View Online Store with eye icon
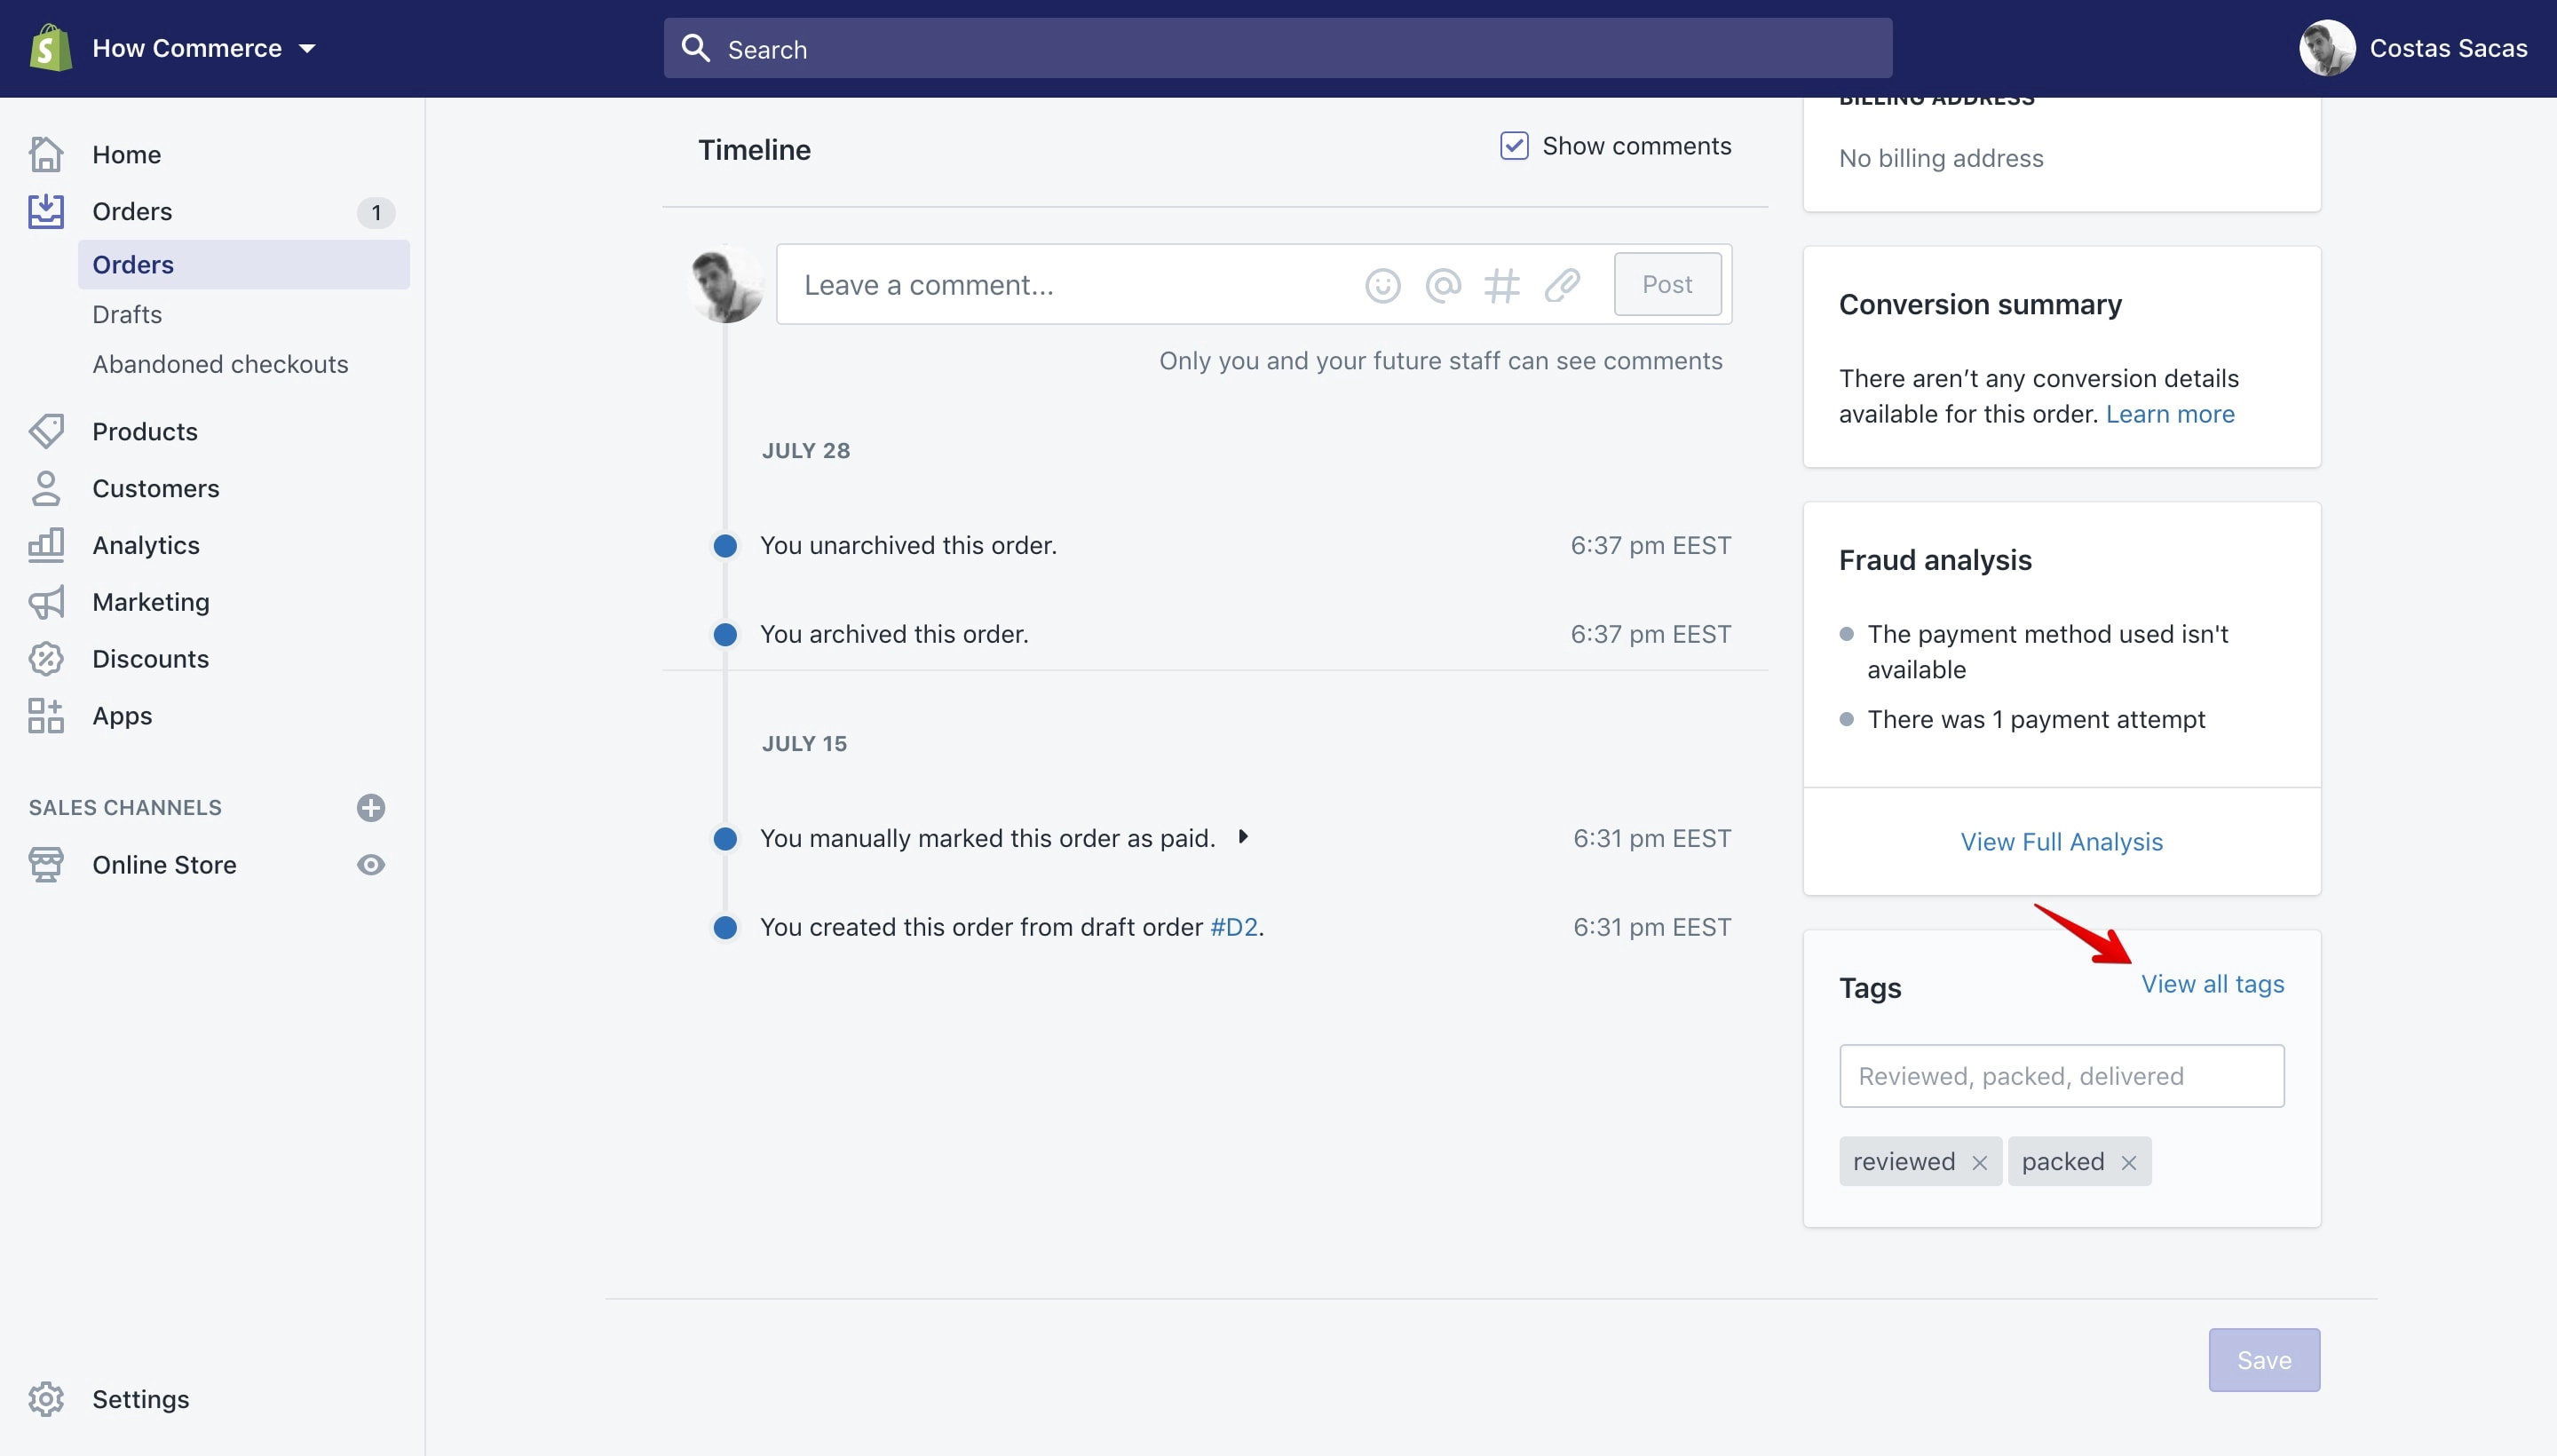The width and height of the screenshot is (2557, 1456). pyautogui.click(x=371, y=865)
